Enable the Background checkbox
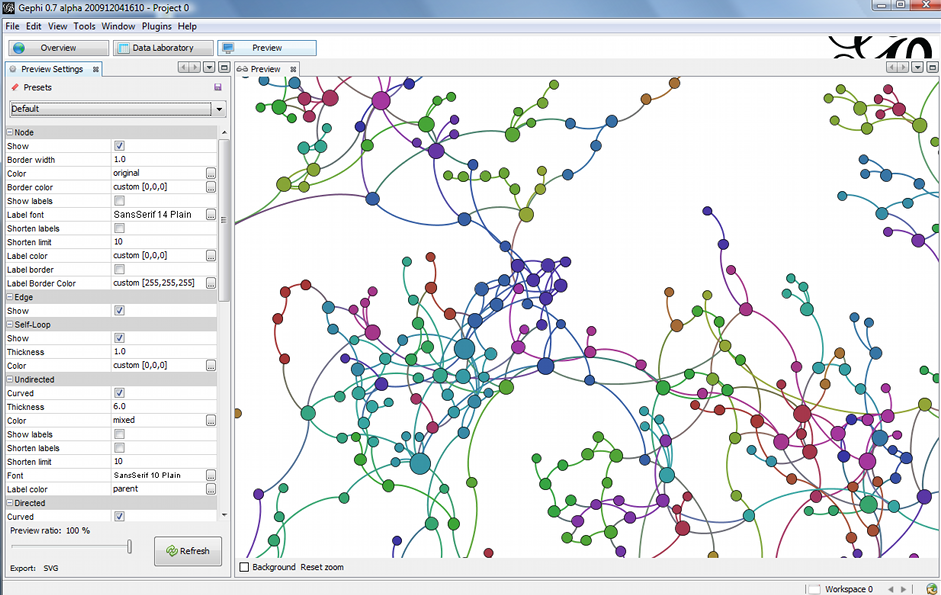The image size is (941, 595). pos(244,567)
